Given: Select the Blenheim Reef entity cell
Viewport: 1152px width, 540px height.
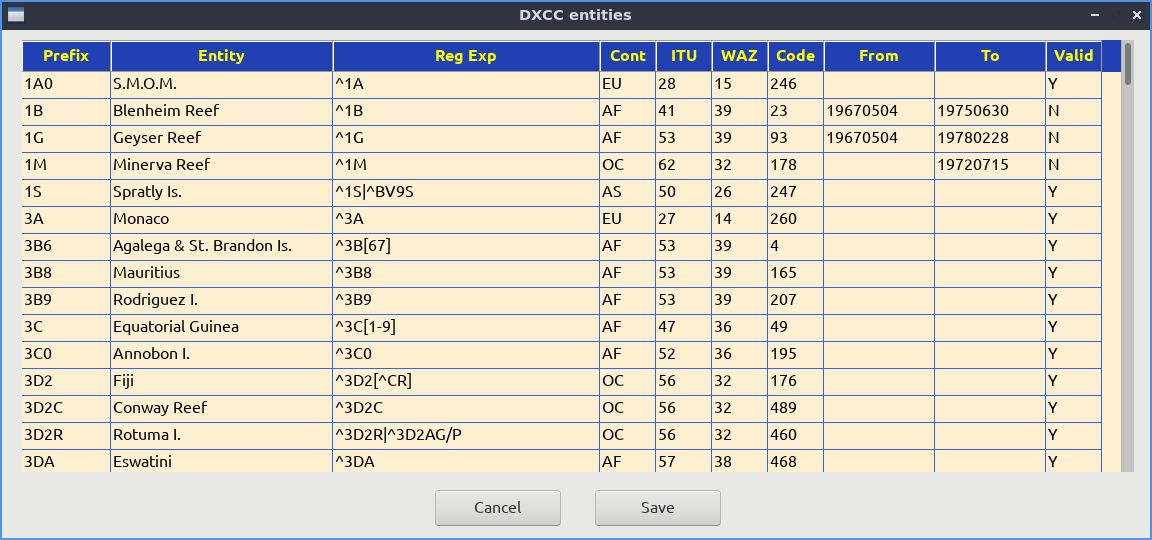Looking at the screenshot, I should [221, 111].
